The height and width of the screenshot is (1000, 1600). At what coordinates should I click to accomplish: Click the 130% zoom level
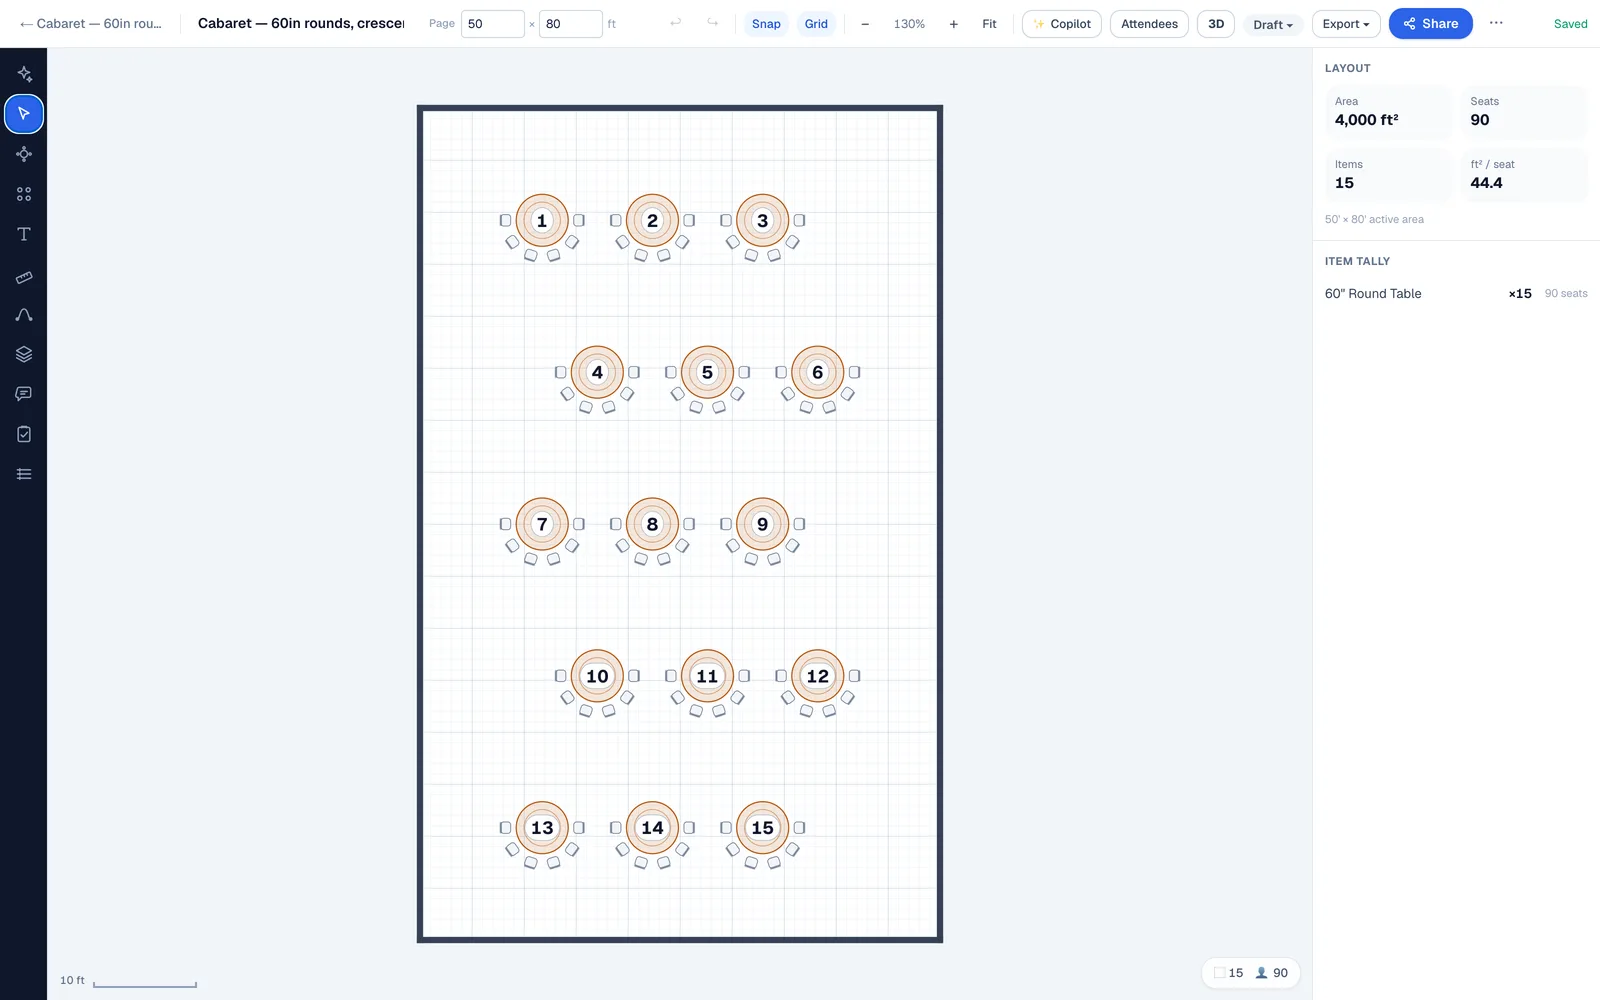pyautogui.click(x=909, y=24)
